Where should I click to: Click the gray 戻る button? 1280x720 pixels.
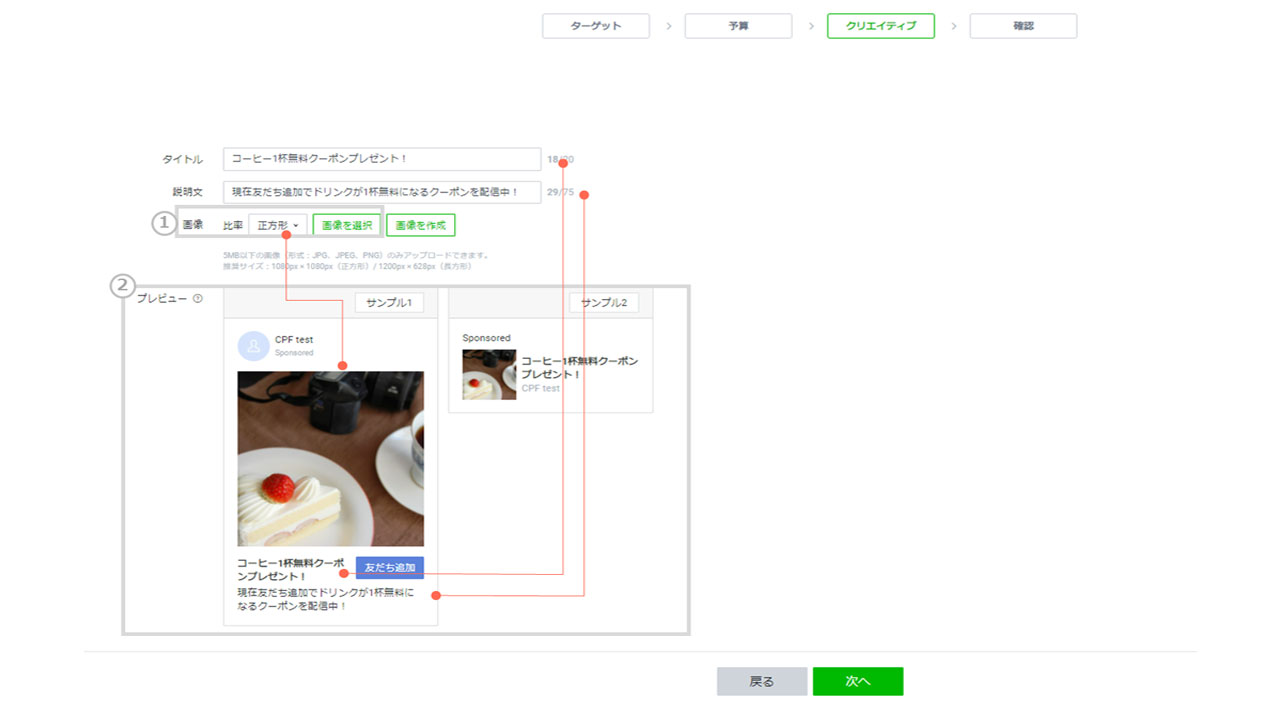point(761,681)
